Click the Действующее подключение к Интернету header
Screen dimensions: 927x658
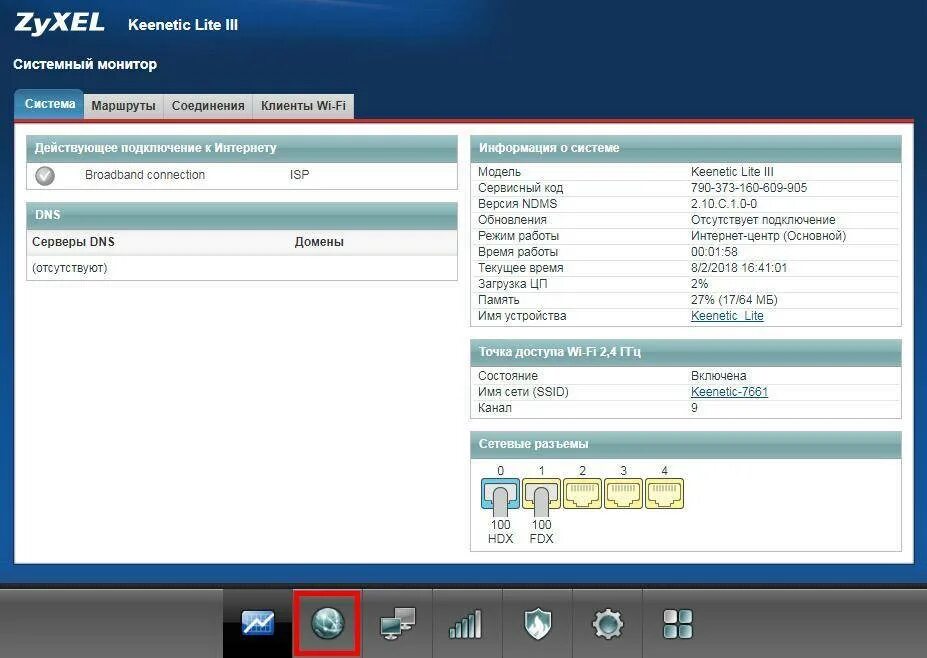pyautogui.click(x=242, y=148)
